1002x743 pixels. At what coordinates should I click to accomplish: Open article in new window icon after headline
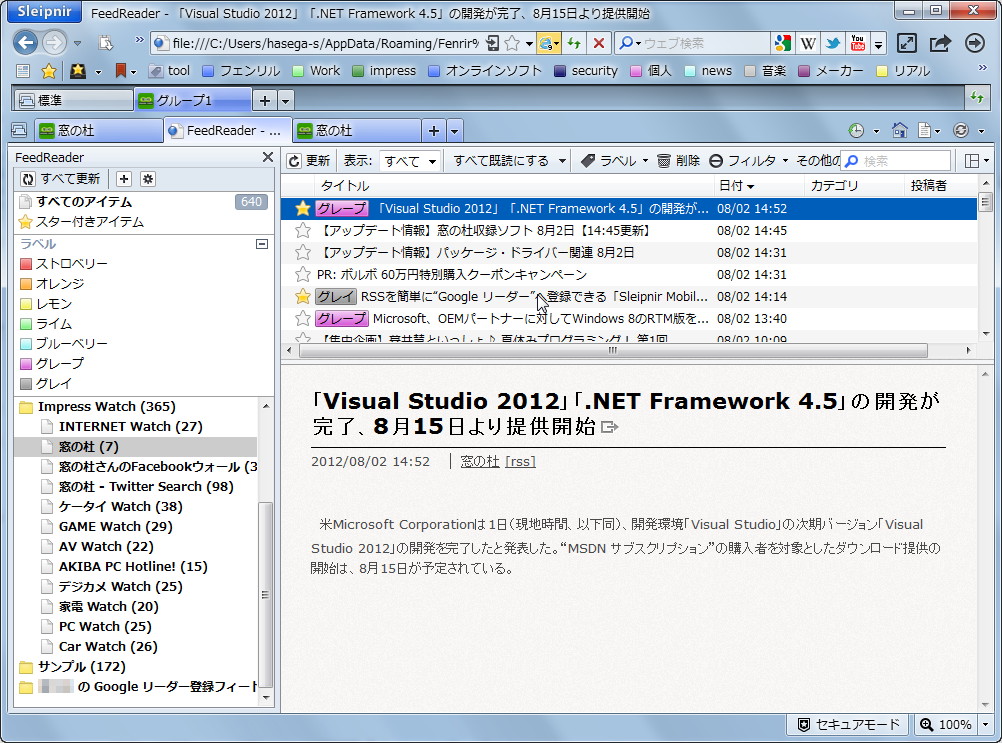click(610, 427)
